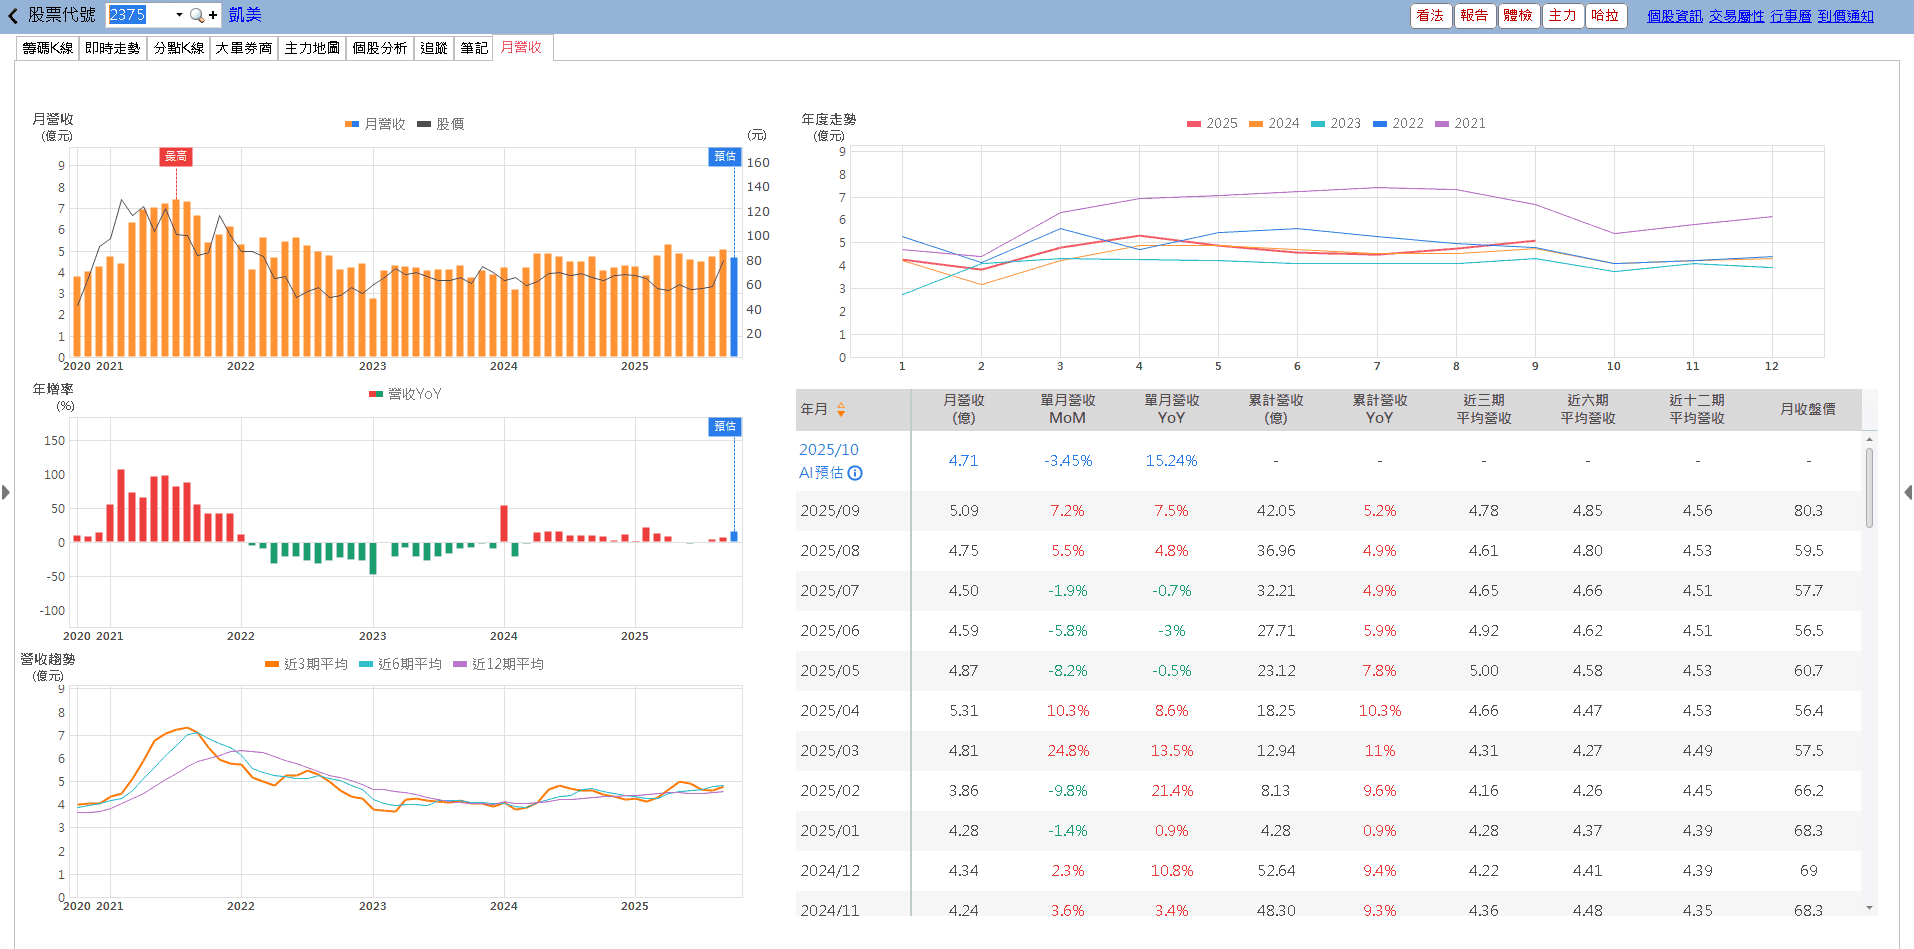This screenshot has width=1914, height=949.
Task: Expand the left side panel arrow
Action: pos(6,492)
